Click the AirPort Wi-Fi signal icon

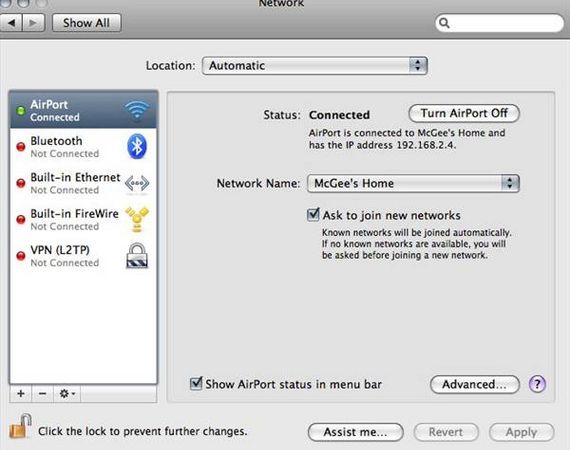[x=137, y=110]
